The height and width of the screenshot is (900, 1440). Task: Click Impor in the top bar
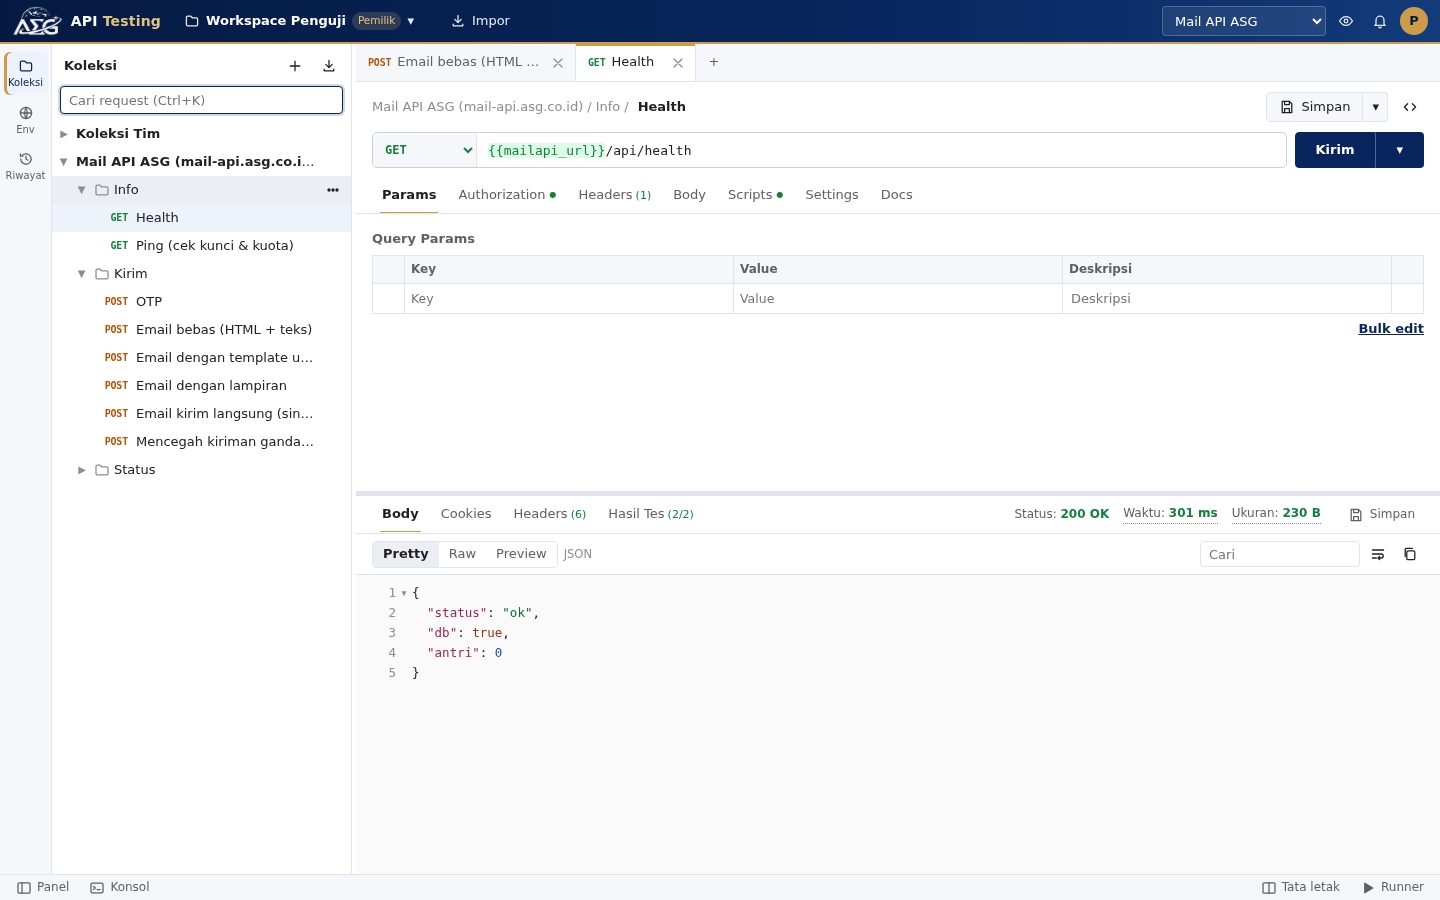(481, 21)
